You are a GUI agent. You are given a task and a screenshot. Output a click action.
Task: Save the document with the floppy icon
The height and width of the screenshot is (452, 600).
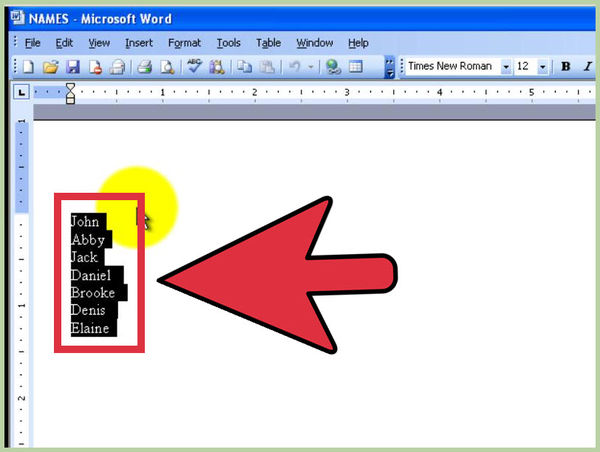pos(73,67)
